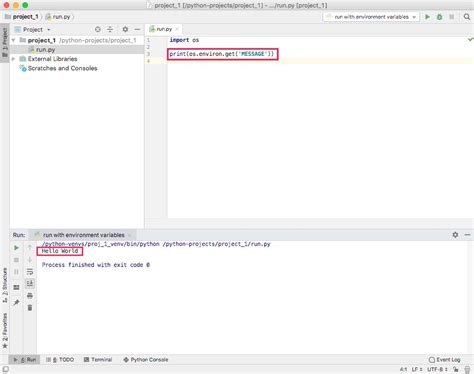Click 'MESSAGE' string in print statement

(252, 54)
